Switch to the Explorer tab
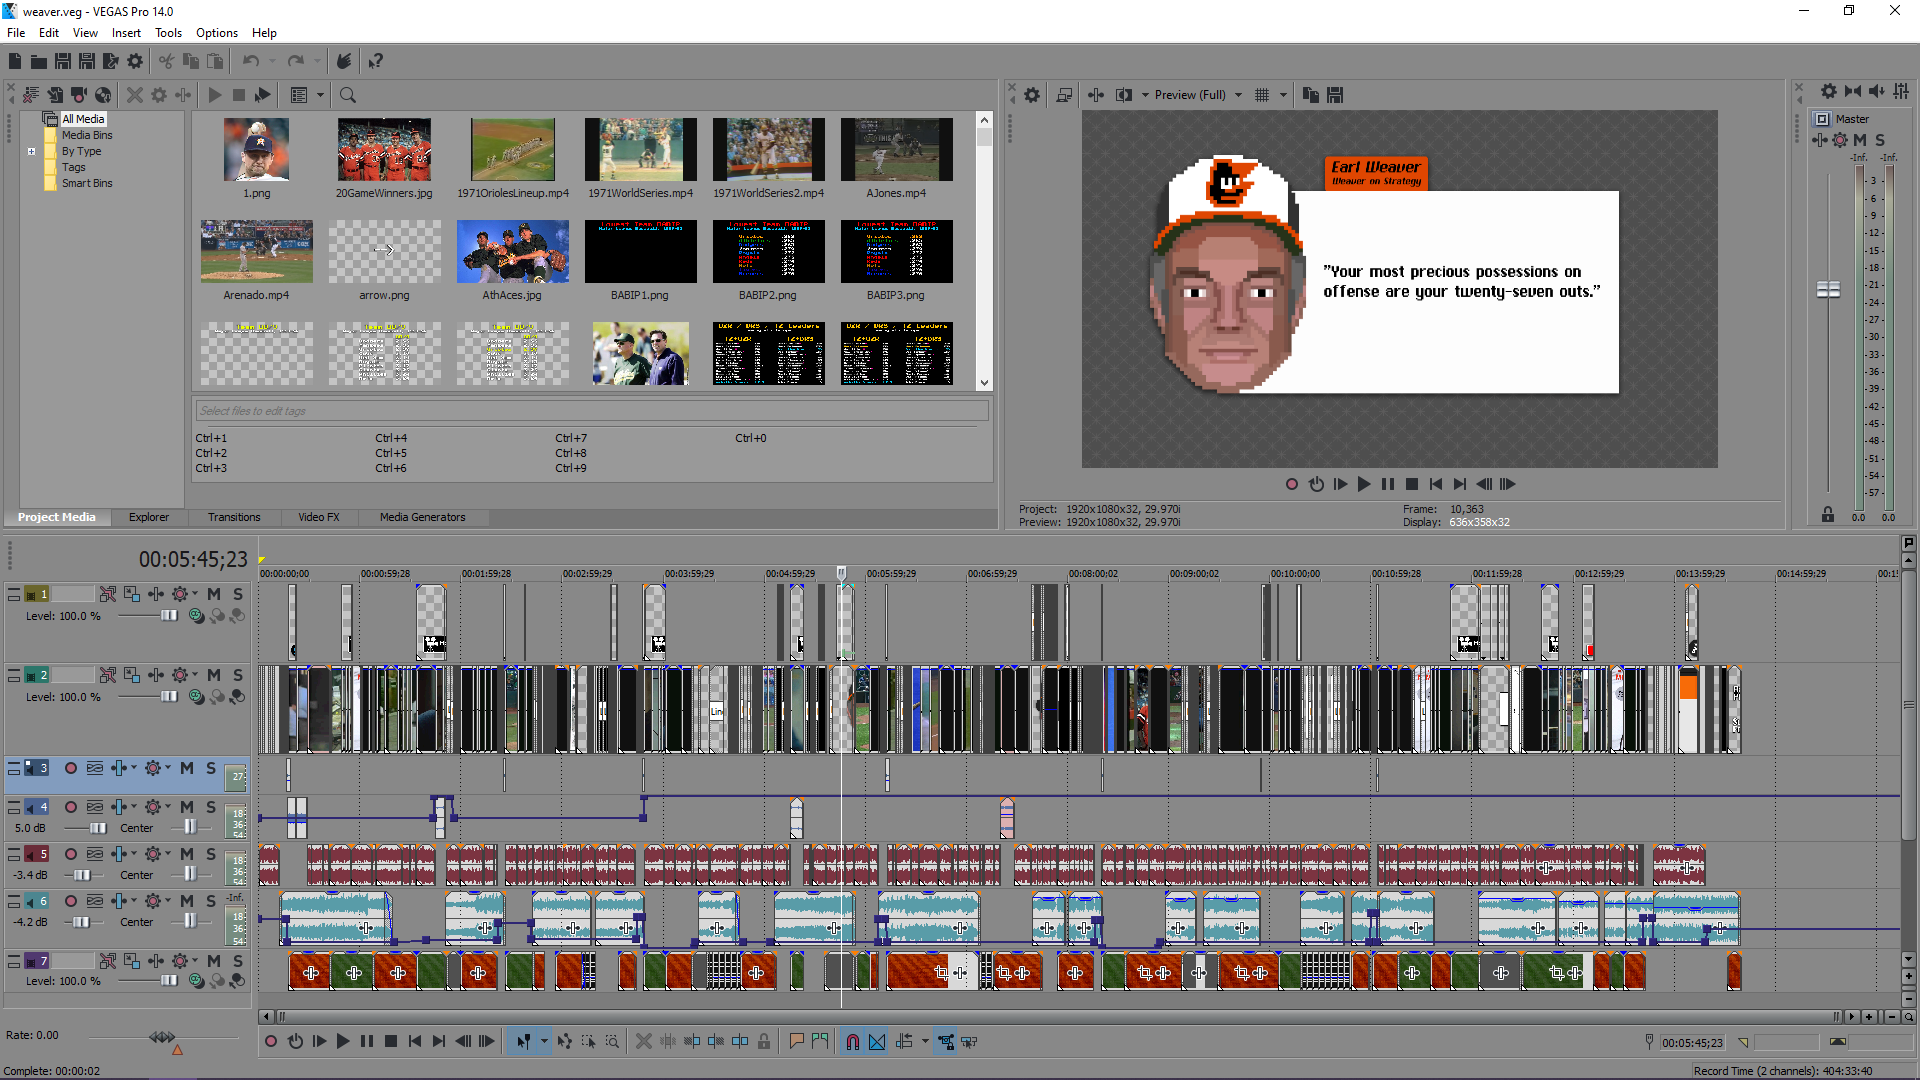This screenshot has width=1920, height=1080. (148, 517)
